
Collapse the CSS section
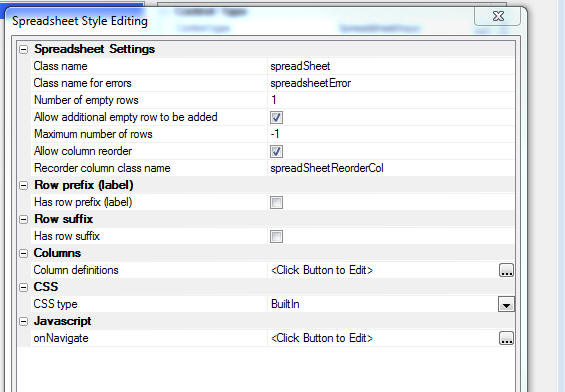point(23,288)
